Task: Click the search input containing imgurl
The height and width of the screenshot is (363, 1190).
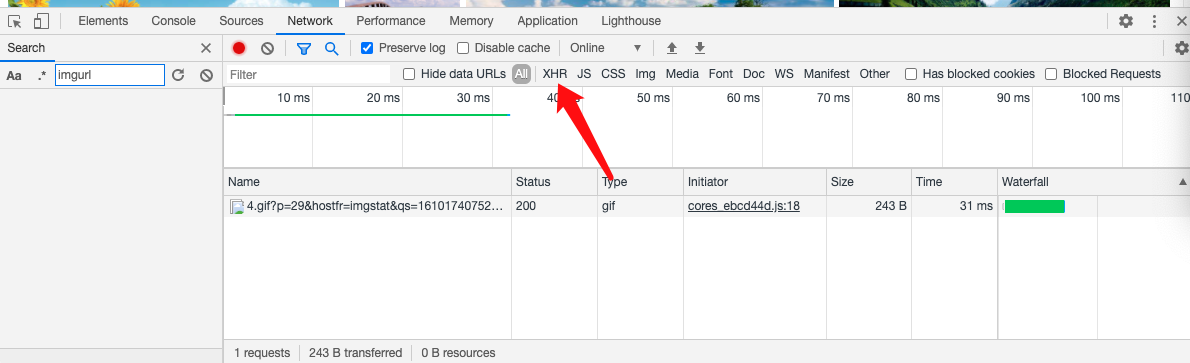Action: (110, 75)
